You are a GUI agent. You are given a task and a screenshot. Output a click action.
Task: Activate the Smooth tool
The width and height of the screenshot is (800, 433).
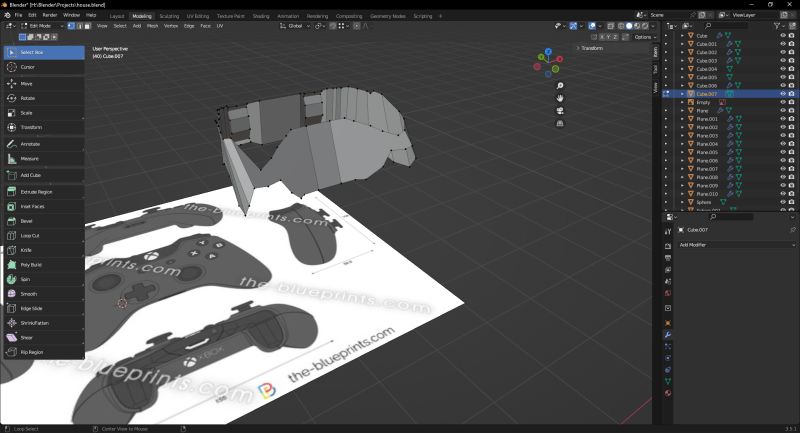[x=44, y=294]
